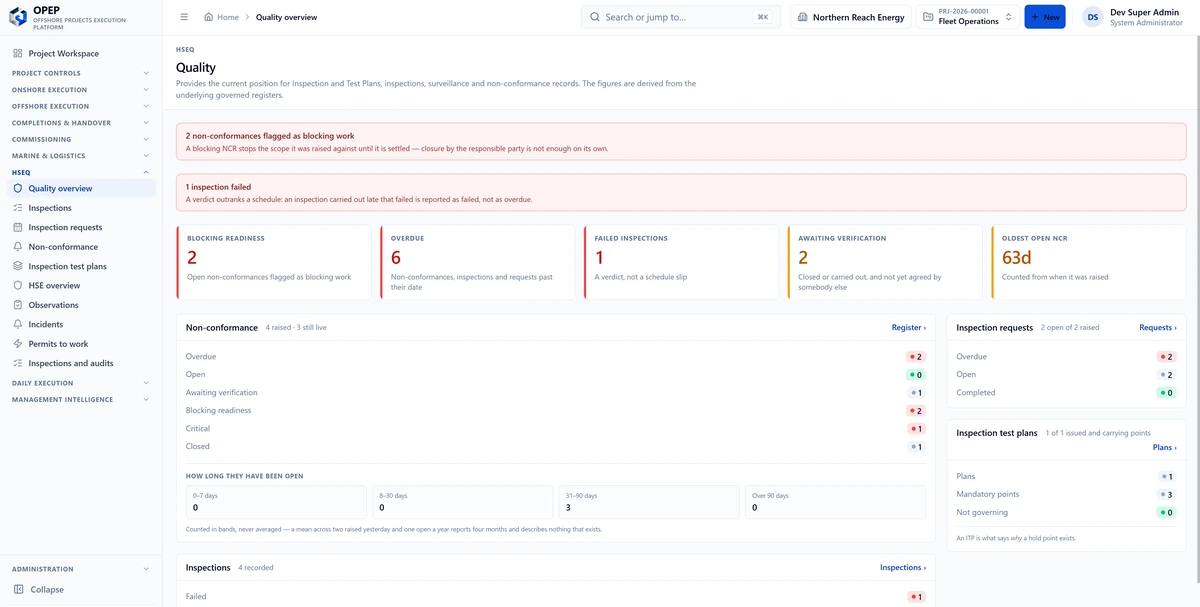
Task: Collapse the HSEQ section
Action: tap(81, 172)
